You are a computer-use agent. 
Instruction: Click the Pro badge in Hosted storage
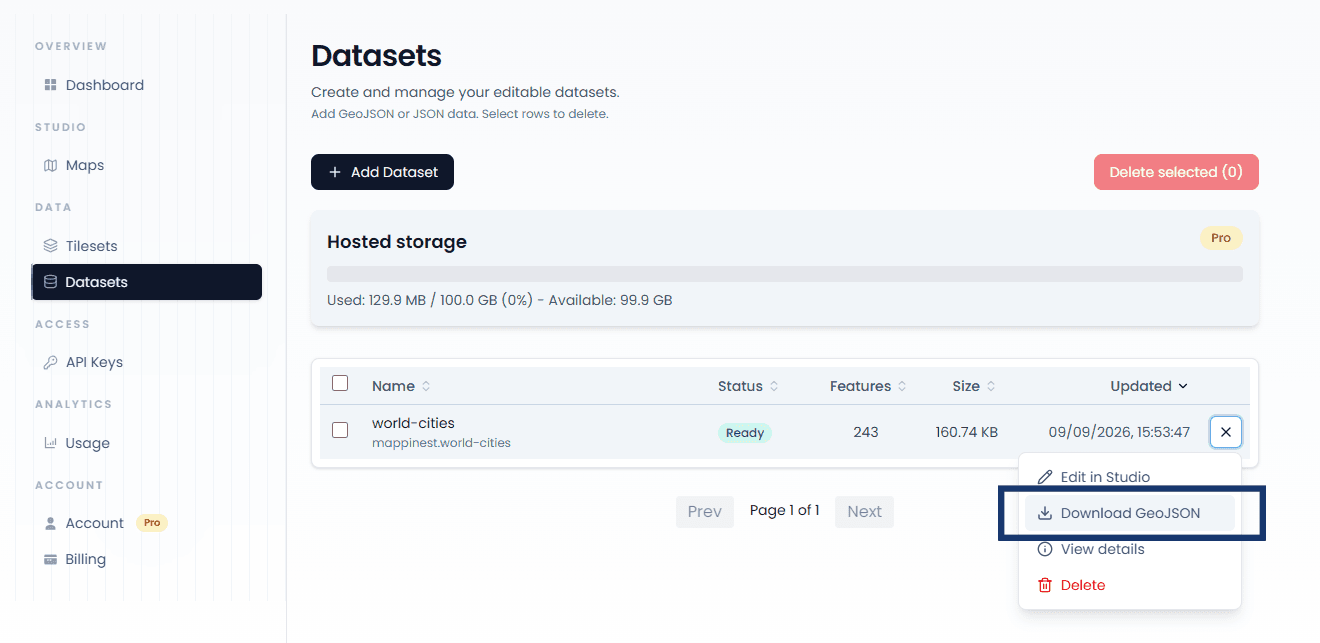tap(1221, 238)
